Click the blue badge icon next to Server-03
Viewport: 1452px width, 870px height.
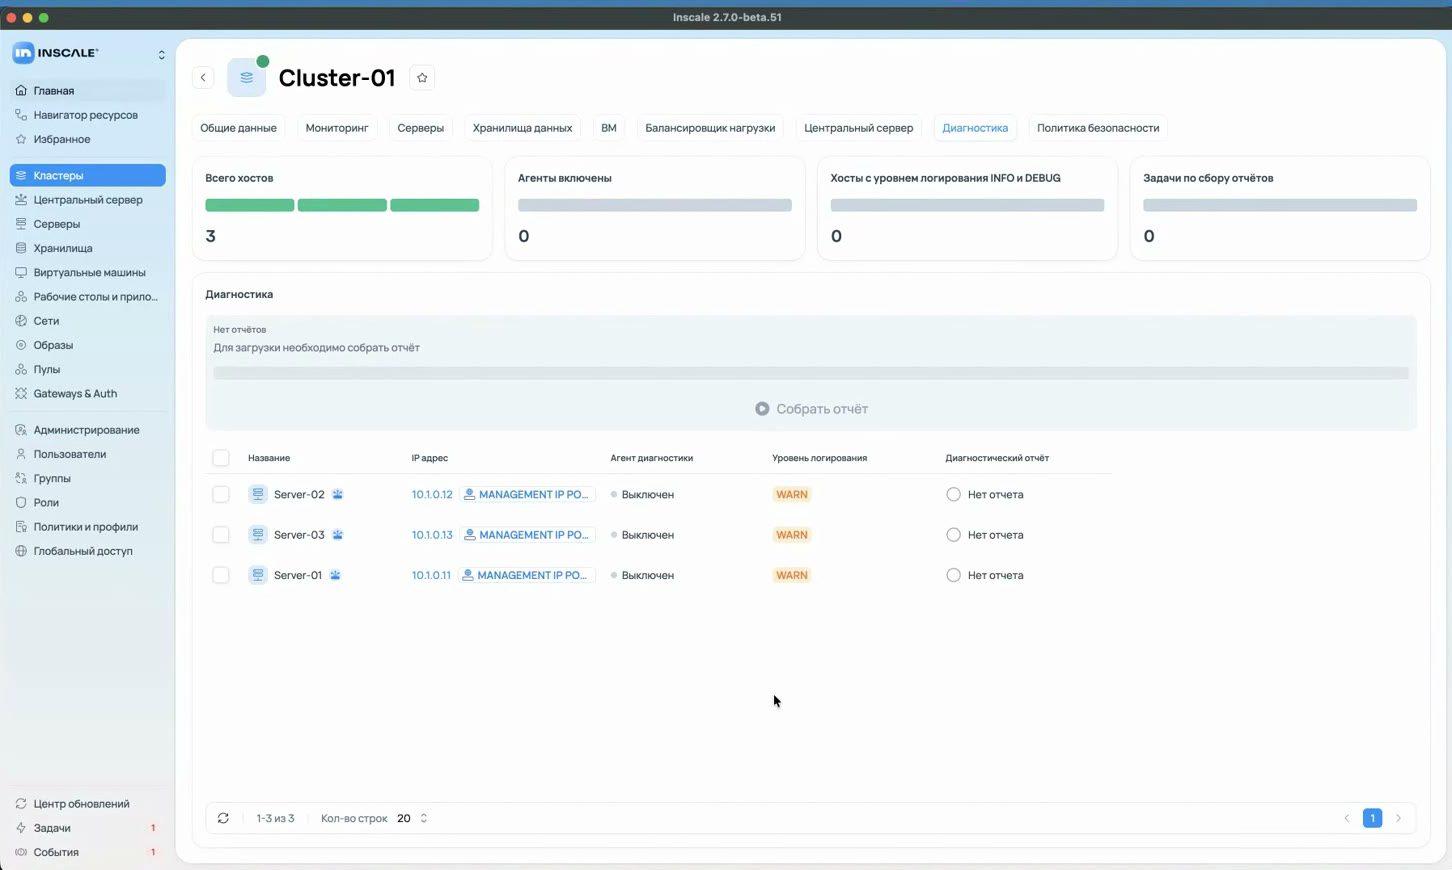338,535
